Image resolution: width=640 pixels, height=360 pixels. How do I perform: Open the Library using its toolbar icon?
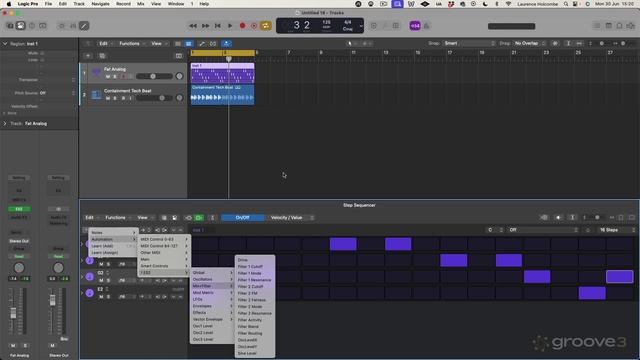(x=10, y=26)
